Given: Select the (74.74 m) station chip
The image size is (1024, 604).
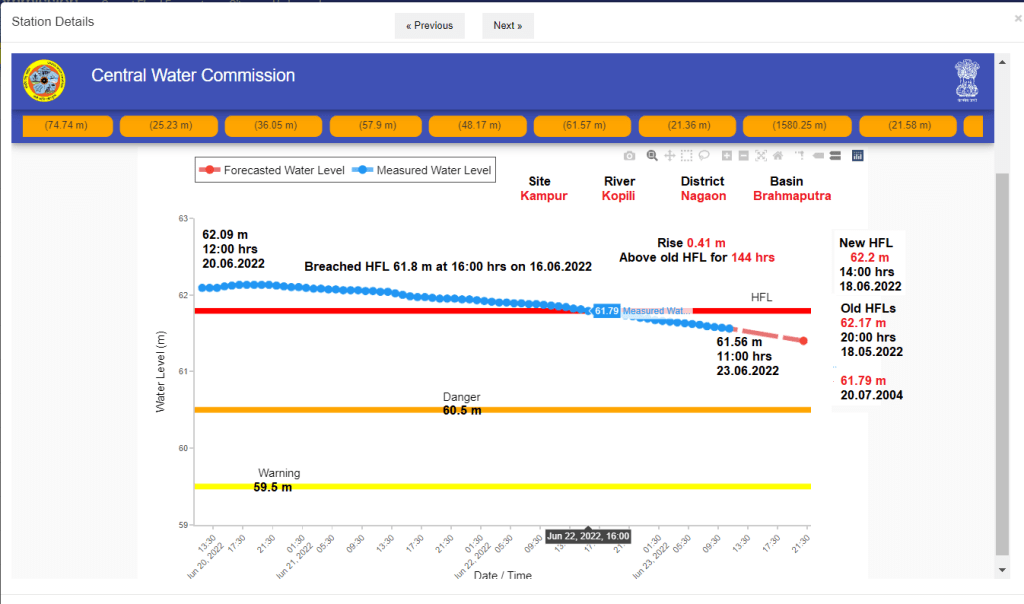Looking at the screenshot, I should tap(66, 126).
